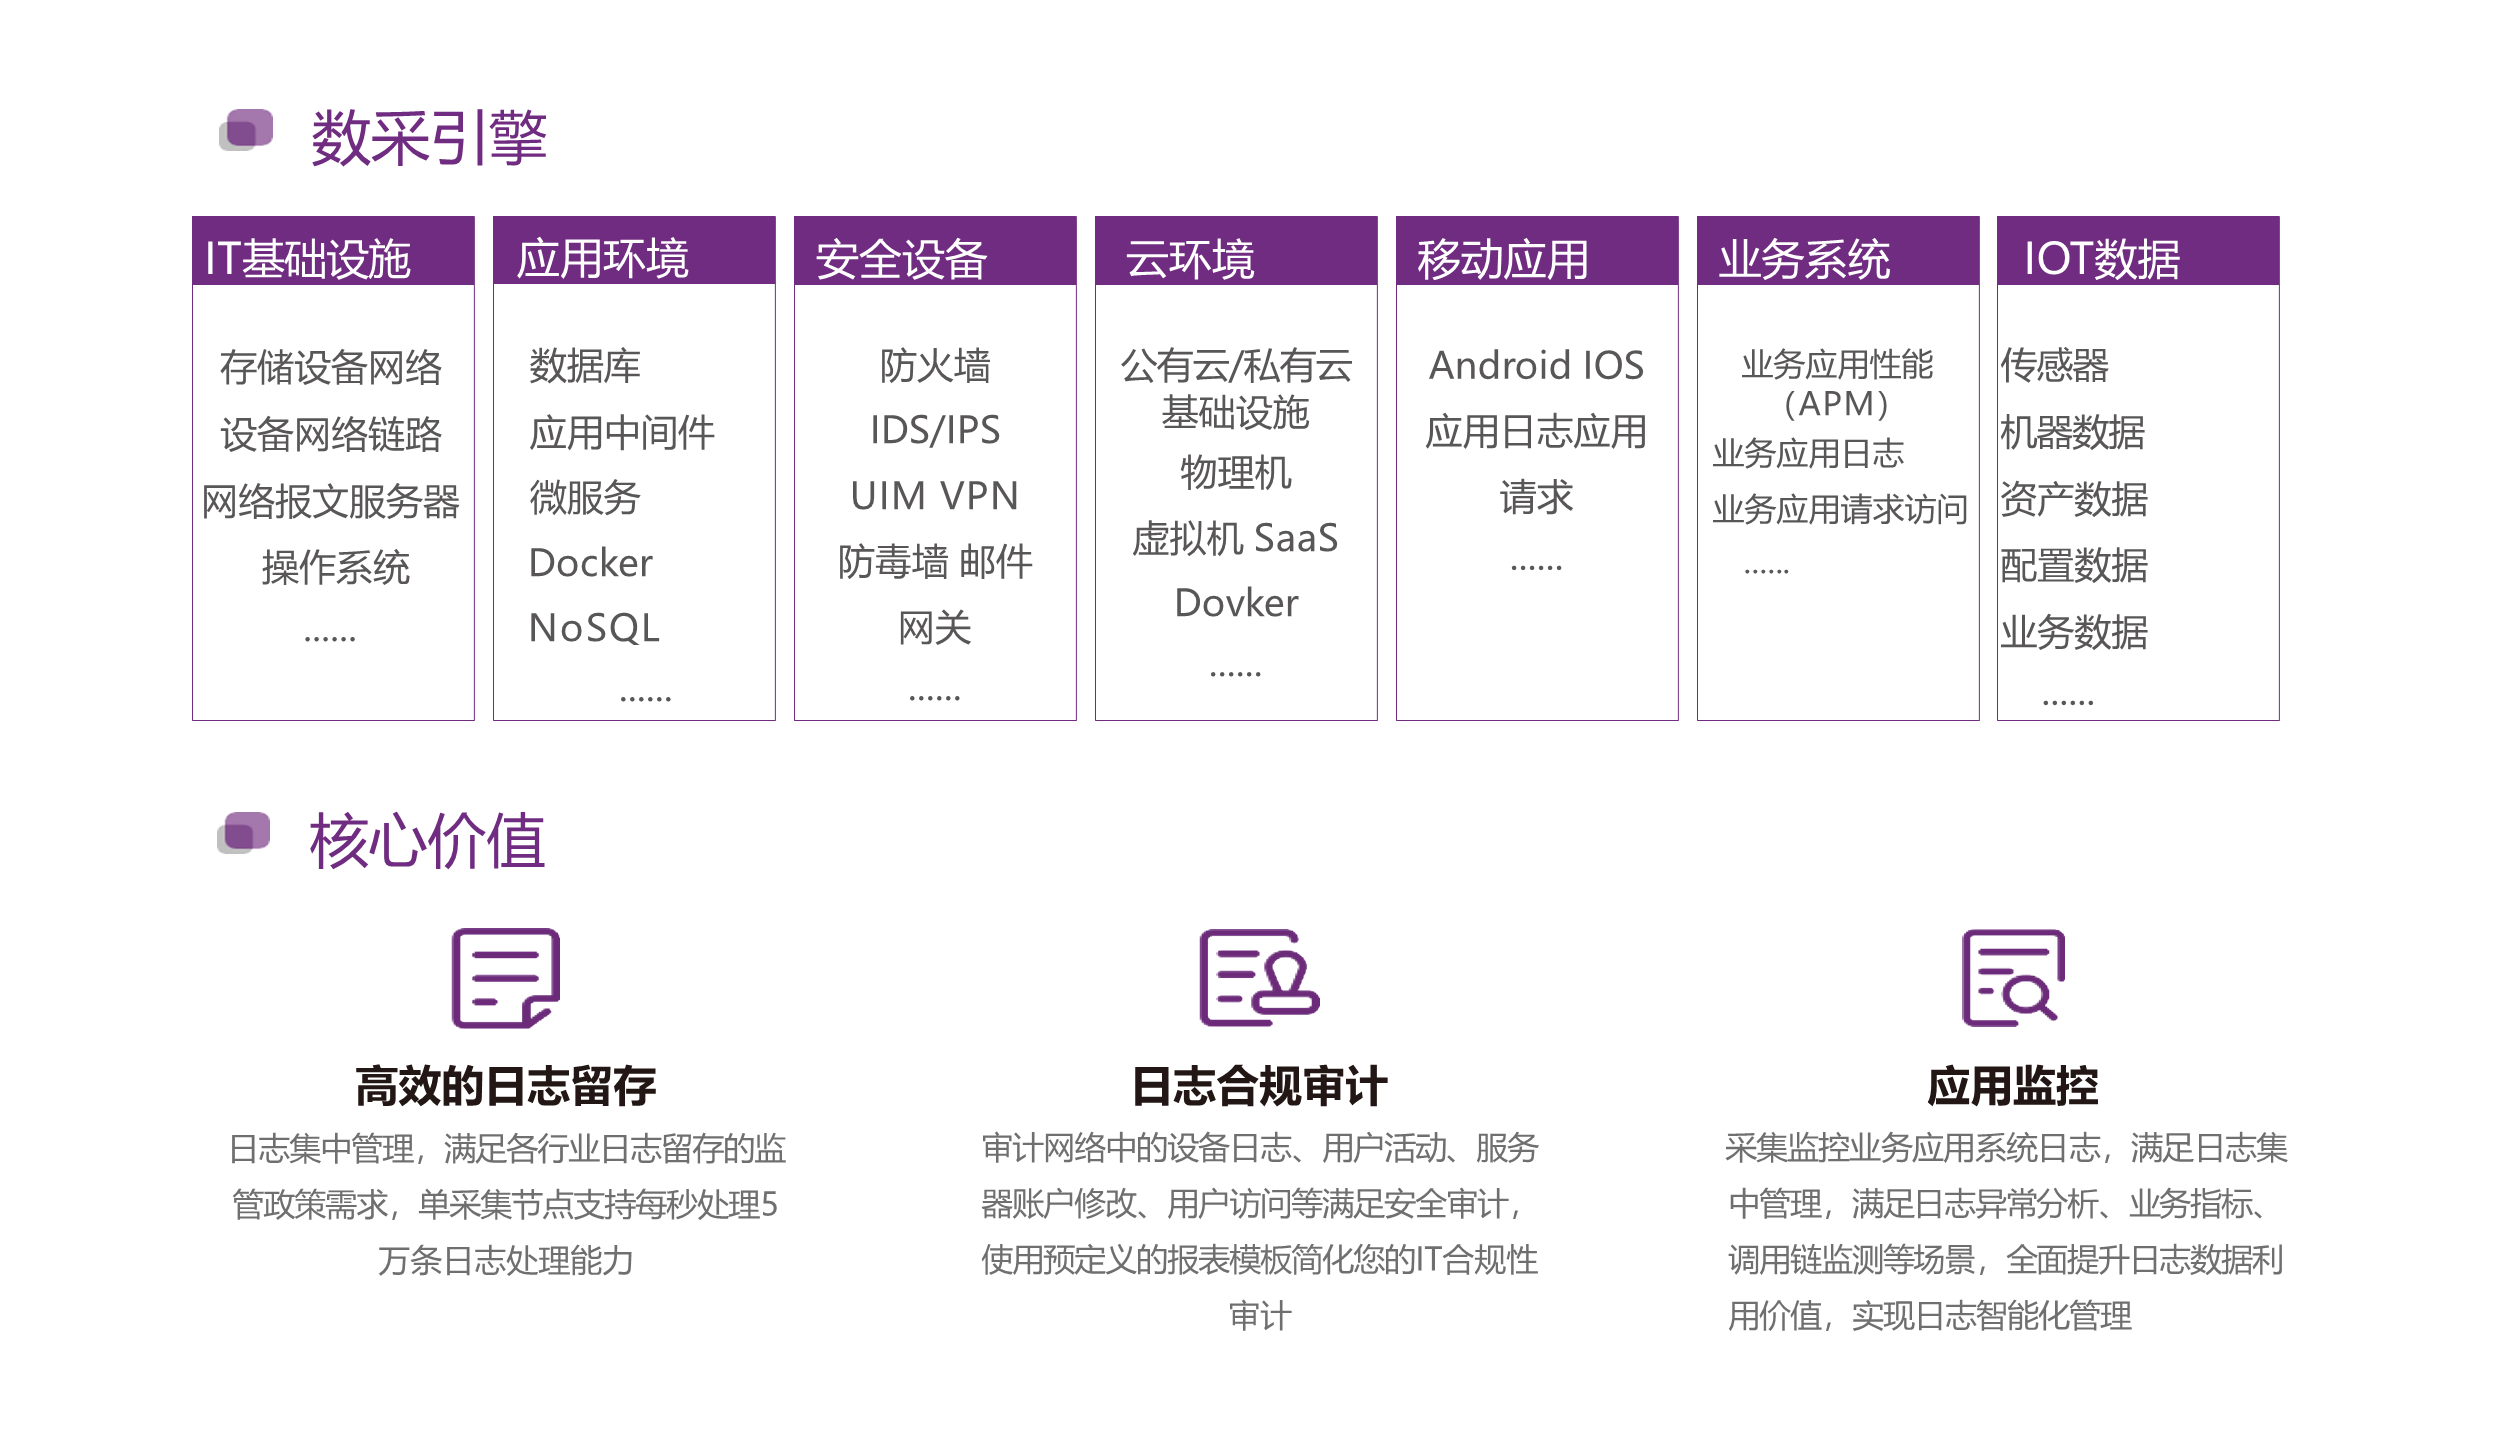Click the 应用监控 heading

[x=2012, y=1086]
